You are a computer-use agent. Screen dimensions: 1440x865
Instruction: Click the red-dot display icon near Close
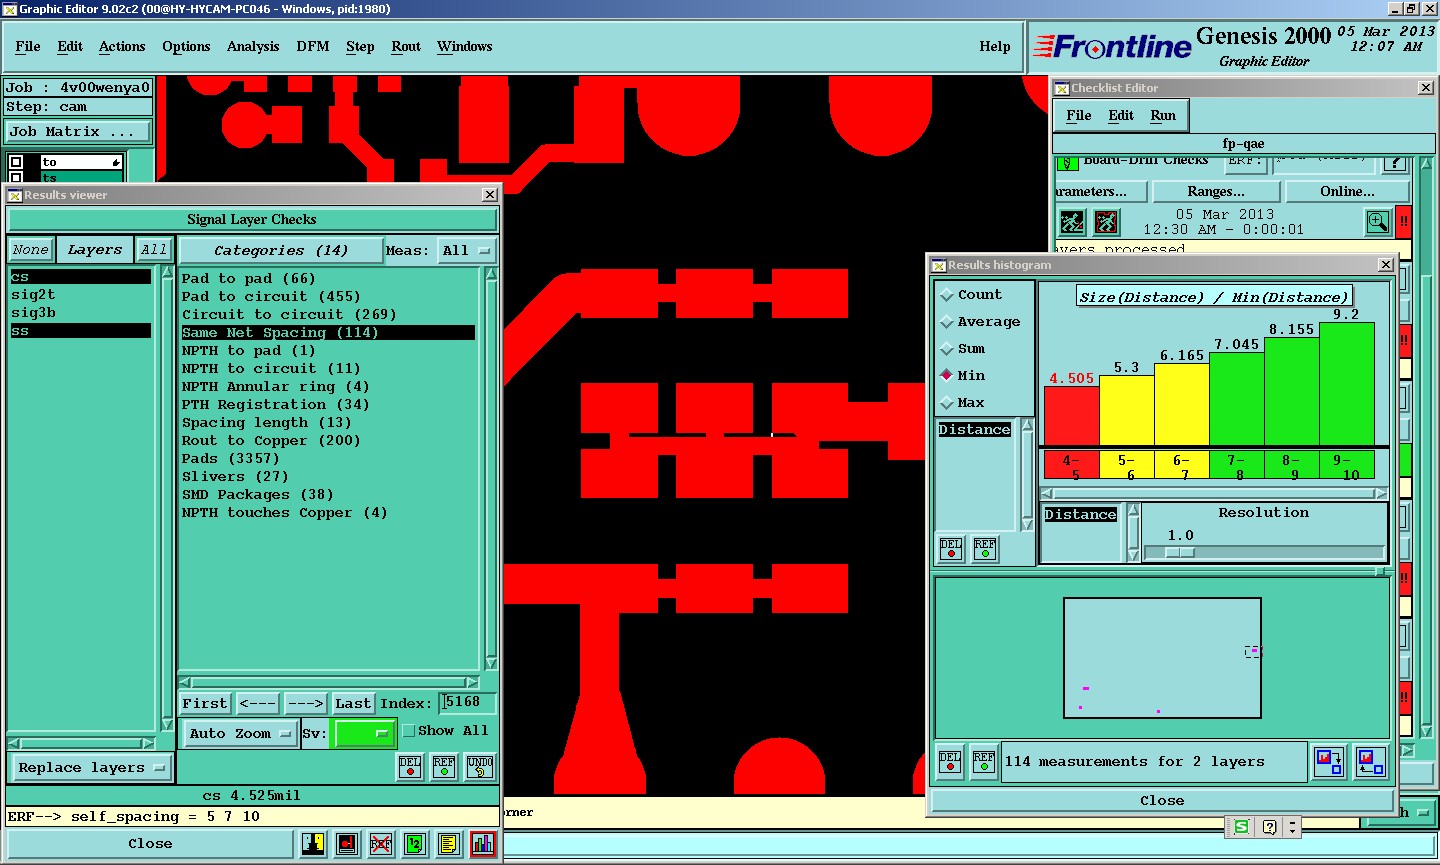point(347,844)
